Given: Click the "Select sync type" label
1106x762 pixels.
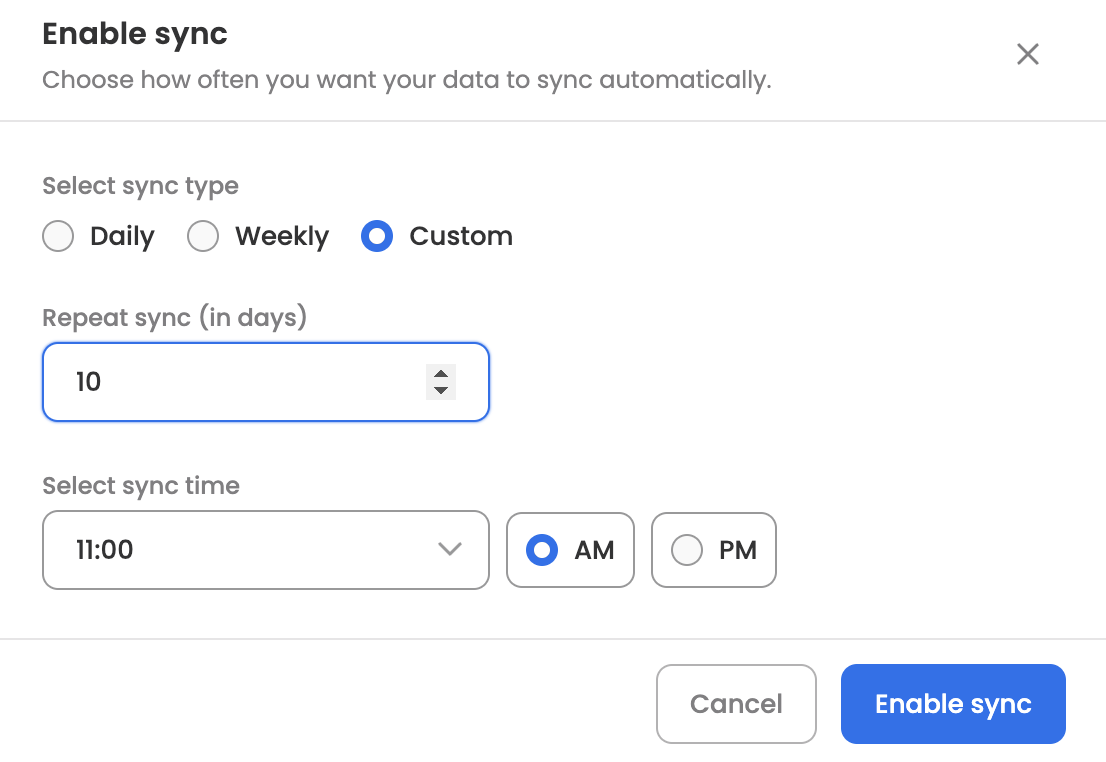Looking at the screenshot, I should [x=140, y=186].
